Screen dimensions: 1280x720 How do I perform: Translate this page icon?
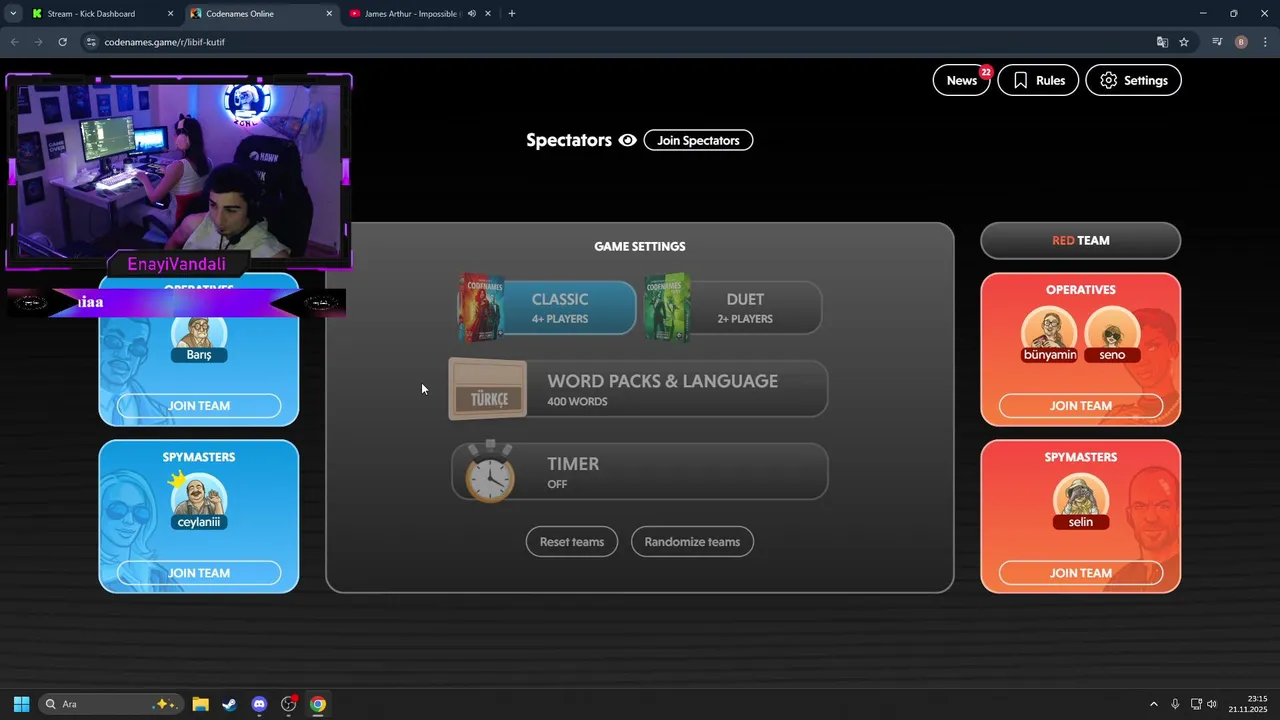(x=1162, y=42)
